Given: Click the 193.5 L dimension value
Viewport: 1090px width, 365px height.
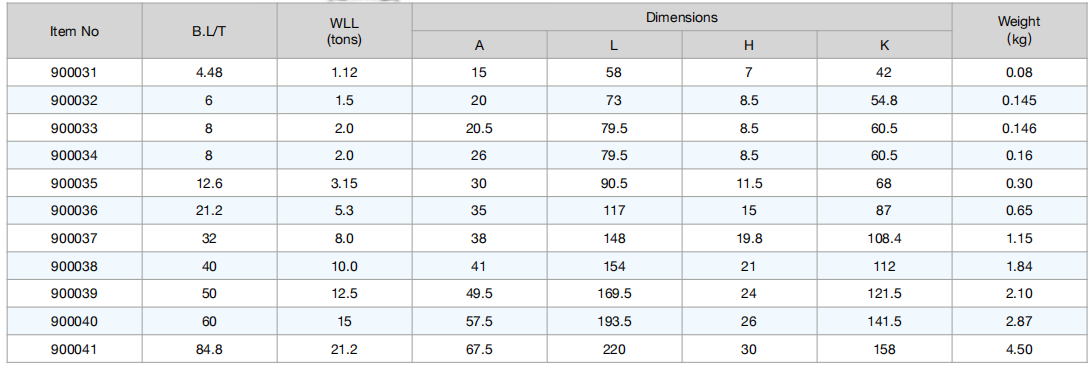Looking at the screenshot, I should coord(614,321).
